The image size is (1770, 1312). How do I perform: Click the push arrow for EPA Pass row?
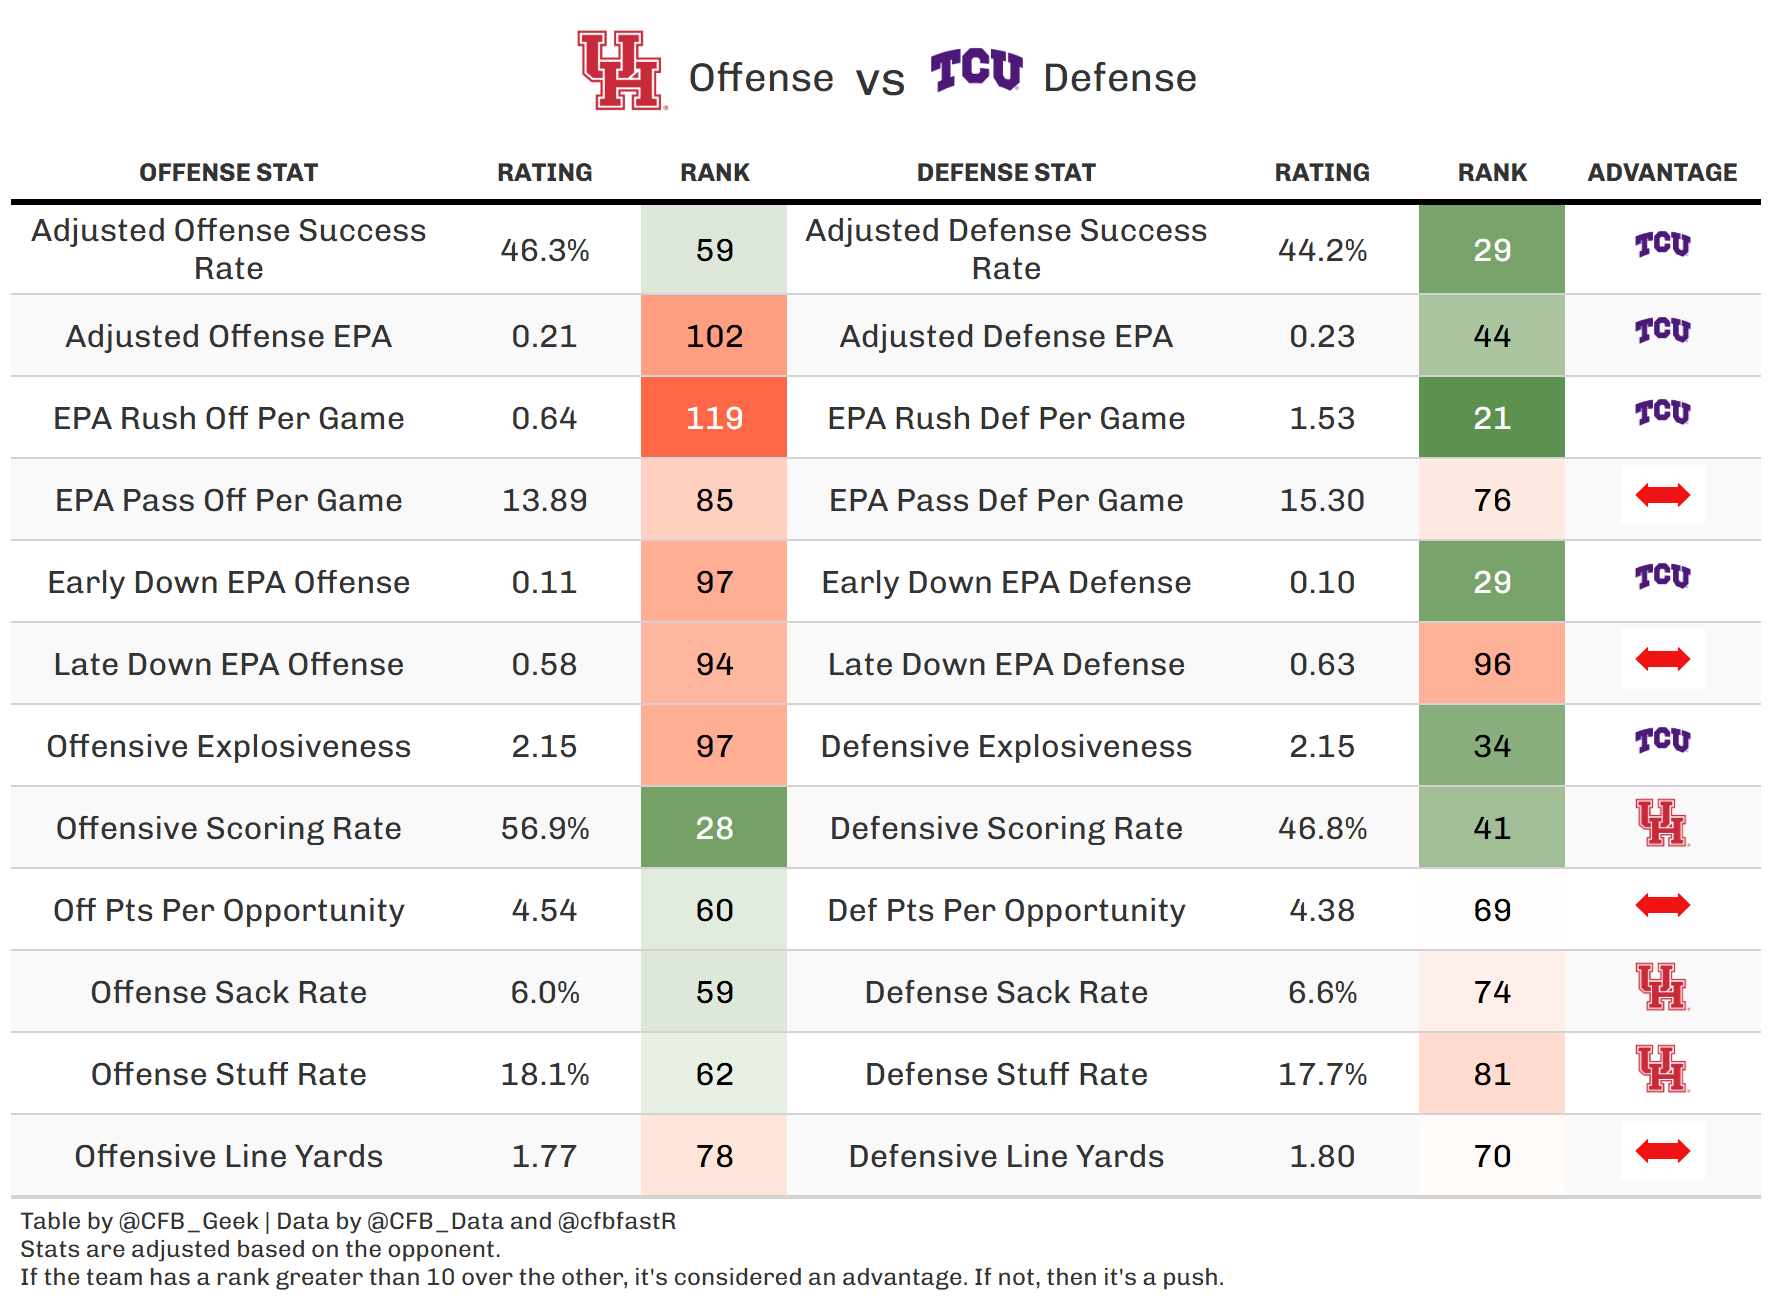1662,495
